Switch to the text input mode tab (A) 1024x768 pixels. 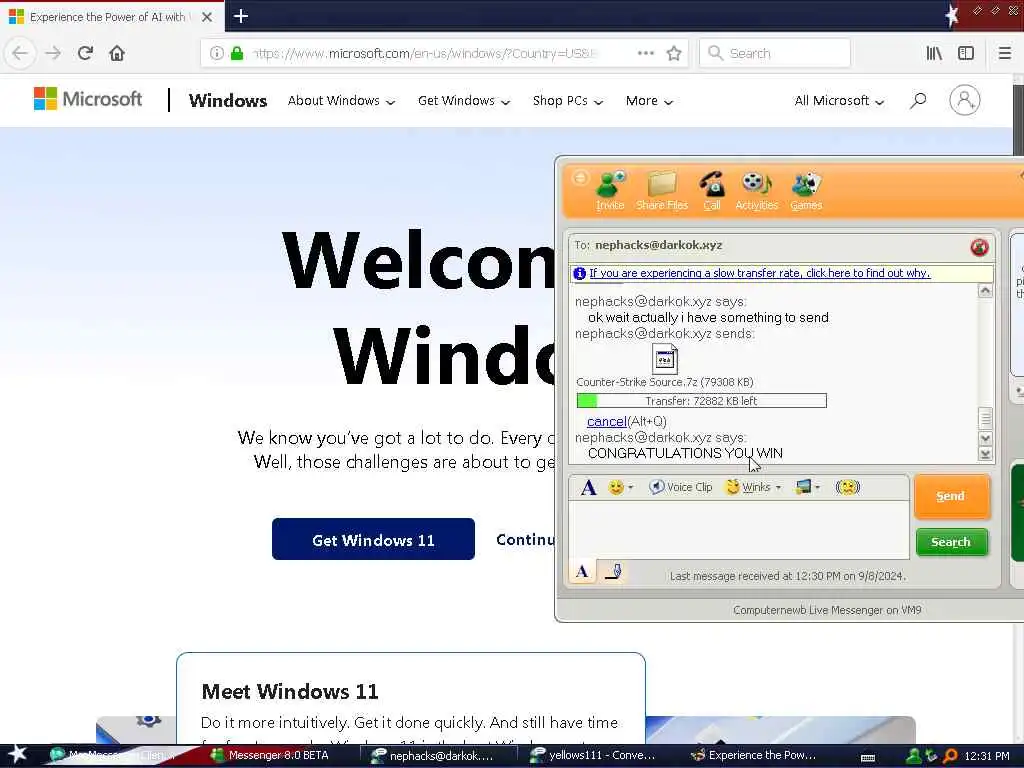coord(582,572)
